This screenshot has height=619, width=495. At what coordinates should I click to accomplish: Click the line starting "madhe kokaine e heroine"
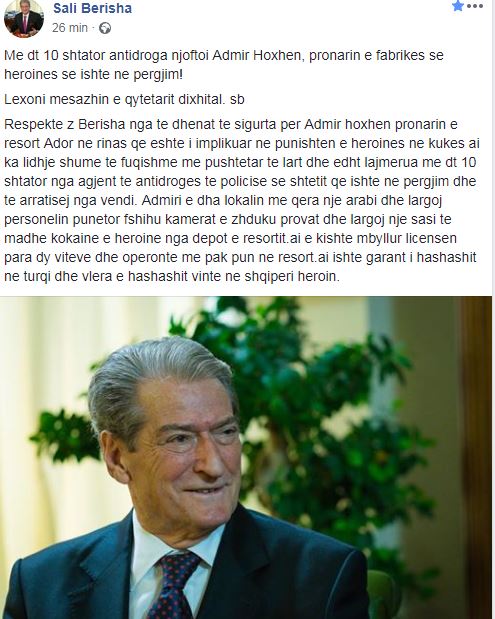(231, 238)
